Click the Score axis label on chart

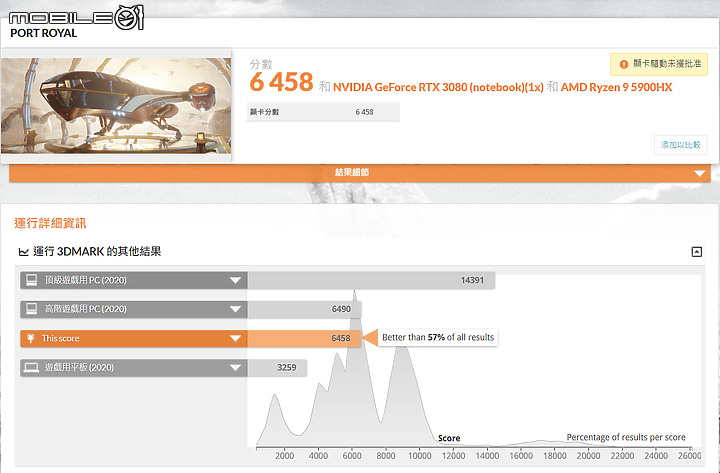(449, 438)
